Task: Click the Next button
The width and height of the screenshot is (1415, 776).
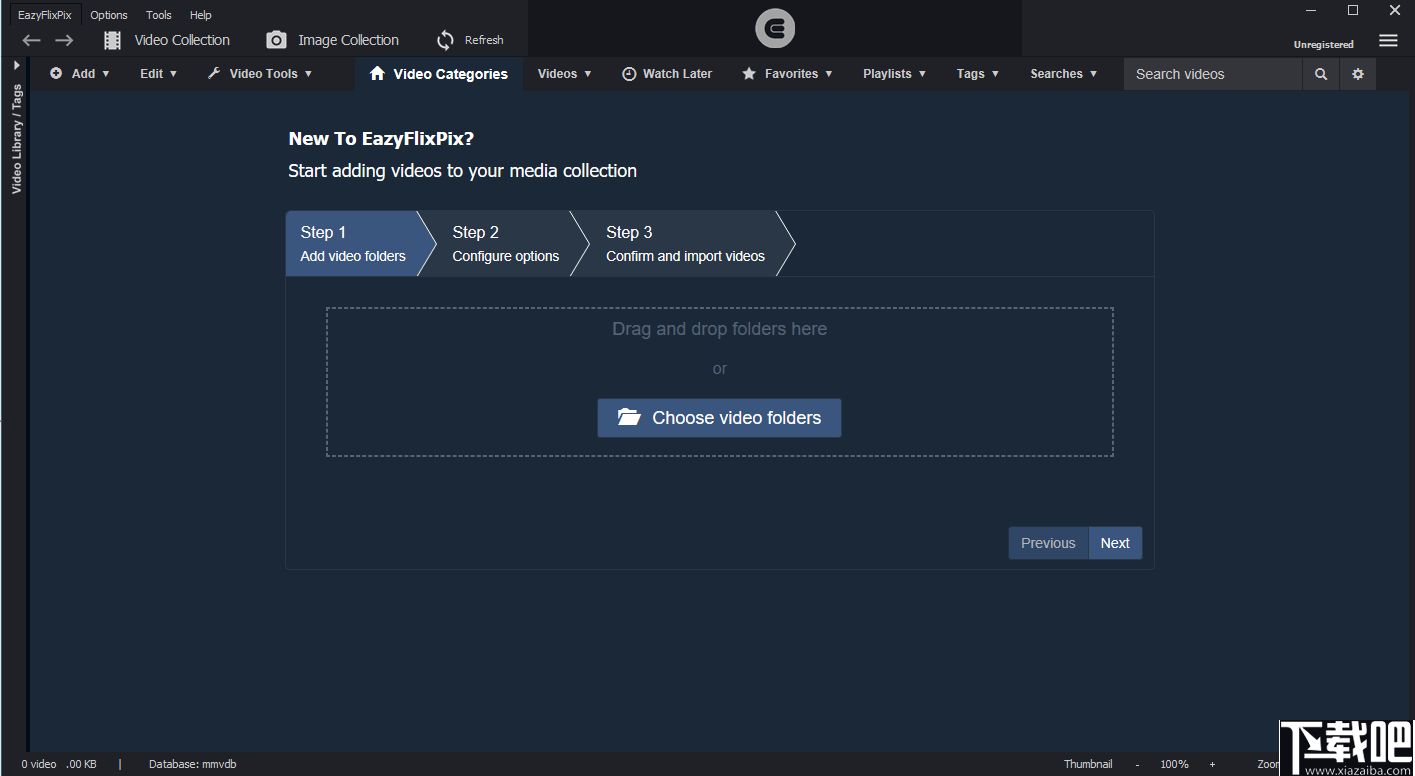Action: pyautogui.click(x=1115, y=543)
